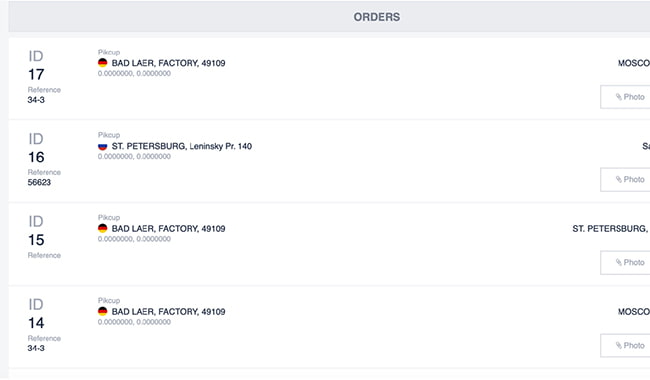The height and width of the screenshot is (380, 650).
Task: Click reference number 56623
Action: click(x=39, y=182)
